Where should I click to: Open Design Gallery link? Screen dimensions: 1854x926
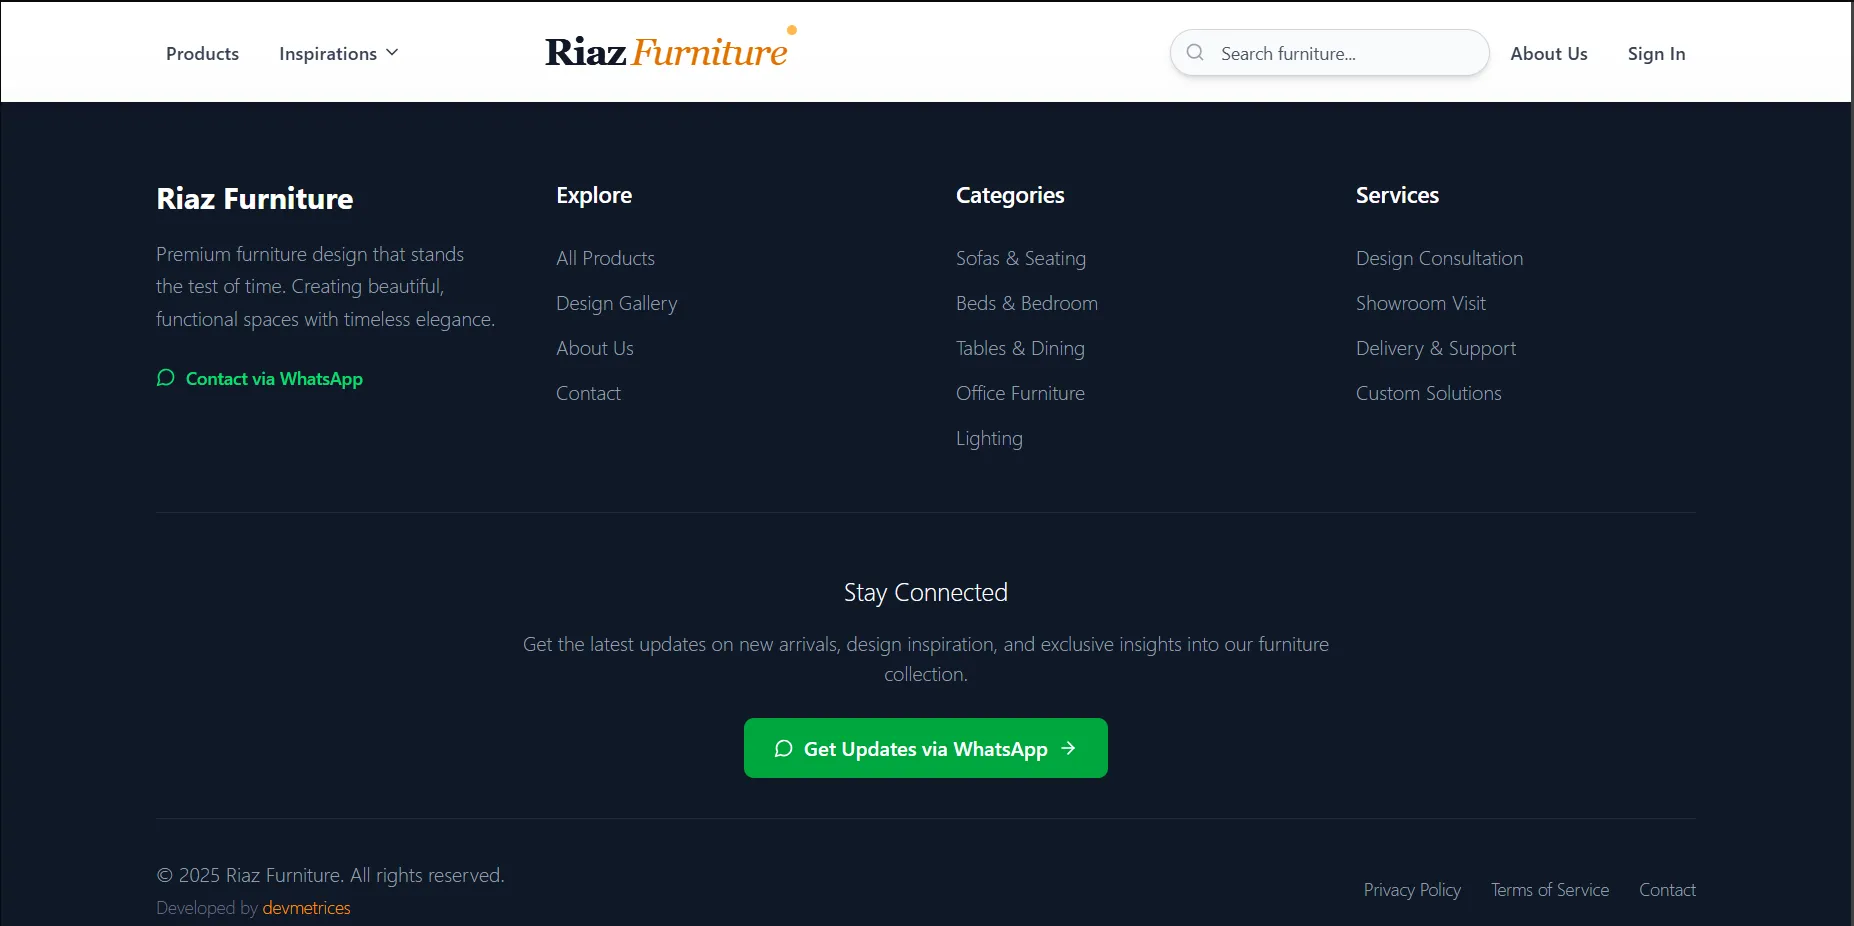click(616, 303)
